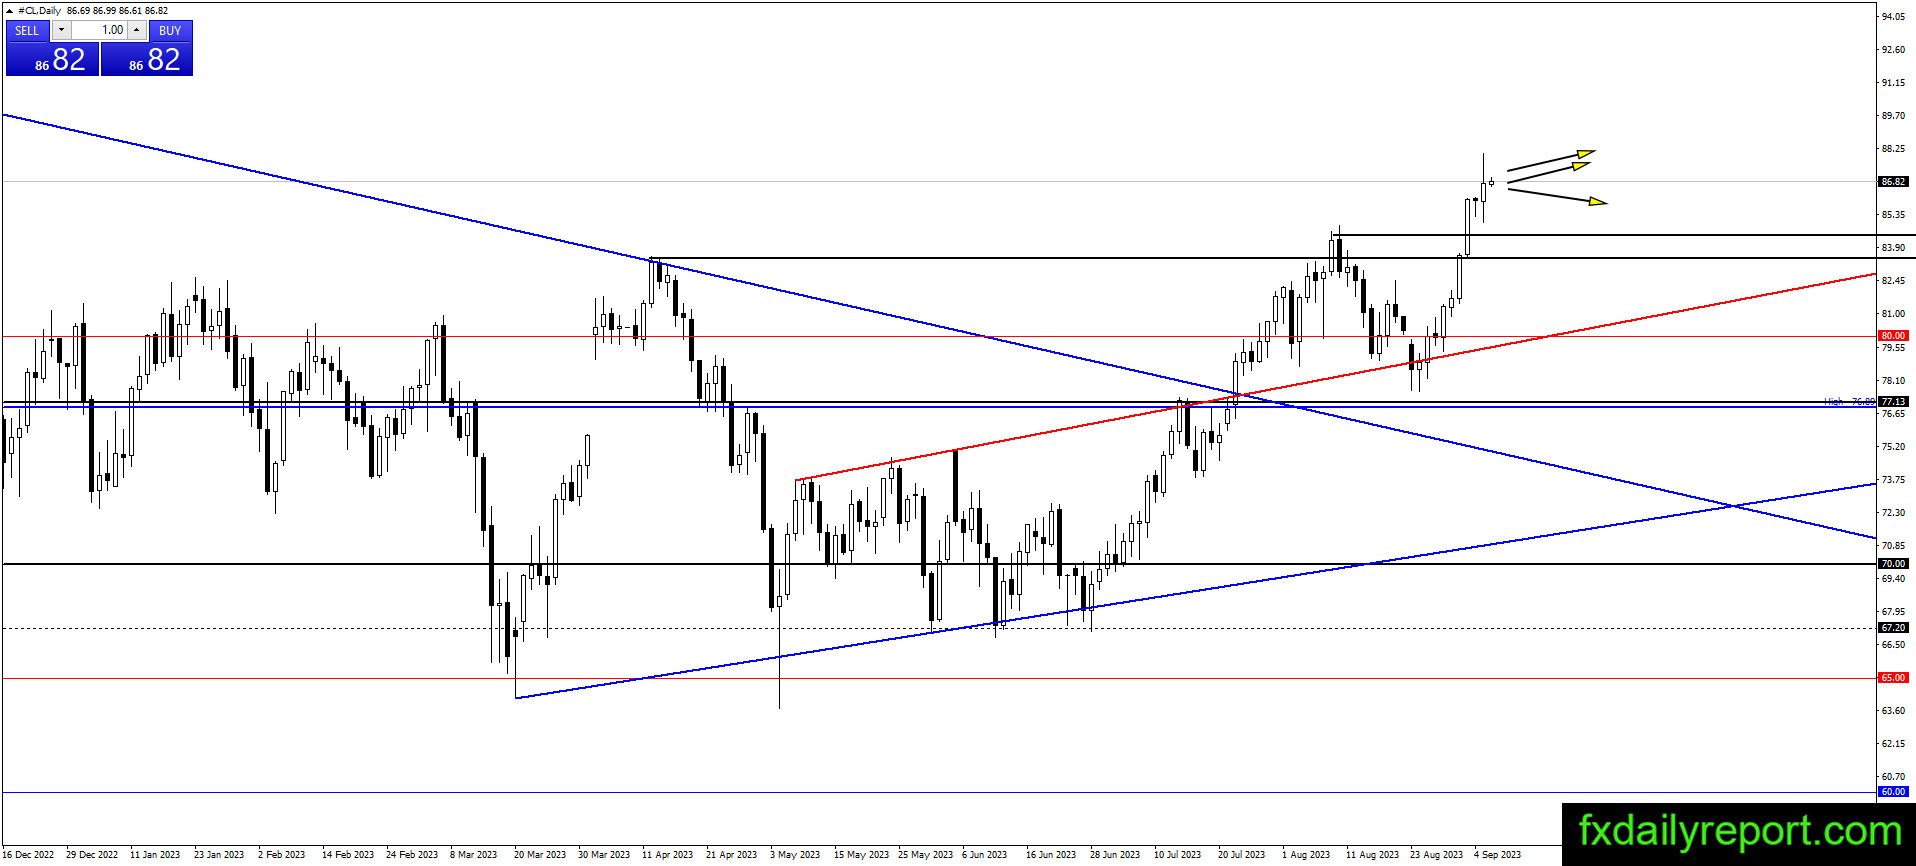Click the 23 Jan 2023 date label
This screenshot has width=1916, height=866.
pos(219,855)
